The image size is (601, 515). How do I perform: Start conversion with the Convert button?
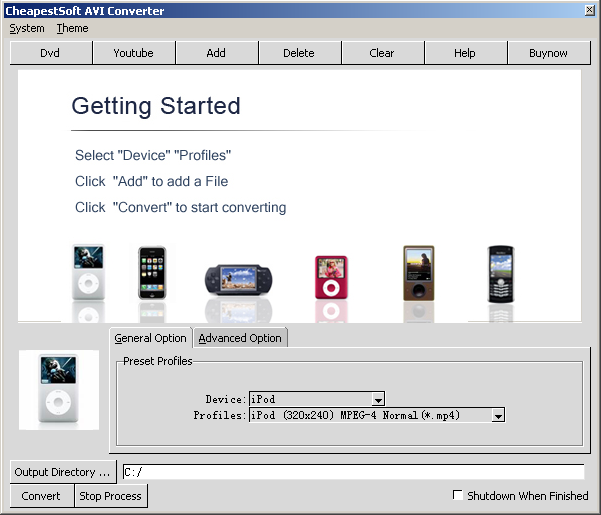pos(41,496)
